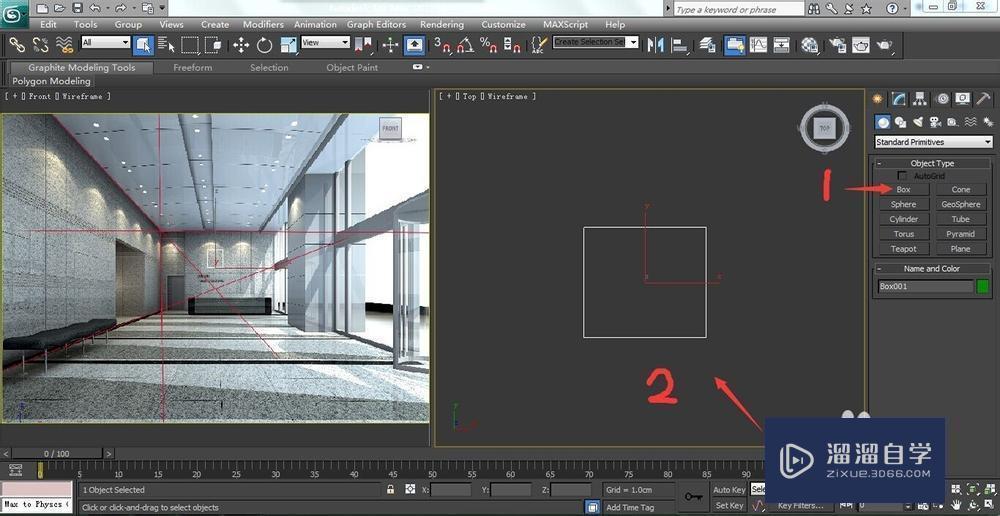This screenshot has width=1000, height=516.
Task: Open the application menu logo button
Action: [x=14, y=13]
